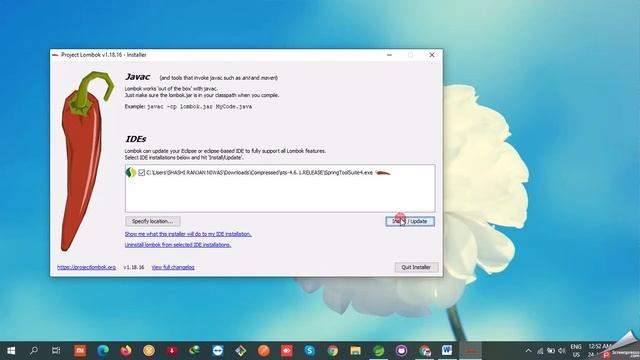Launch Microsoft Edge from the taskbar
640x360 pixels.
pos(103,351)
